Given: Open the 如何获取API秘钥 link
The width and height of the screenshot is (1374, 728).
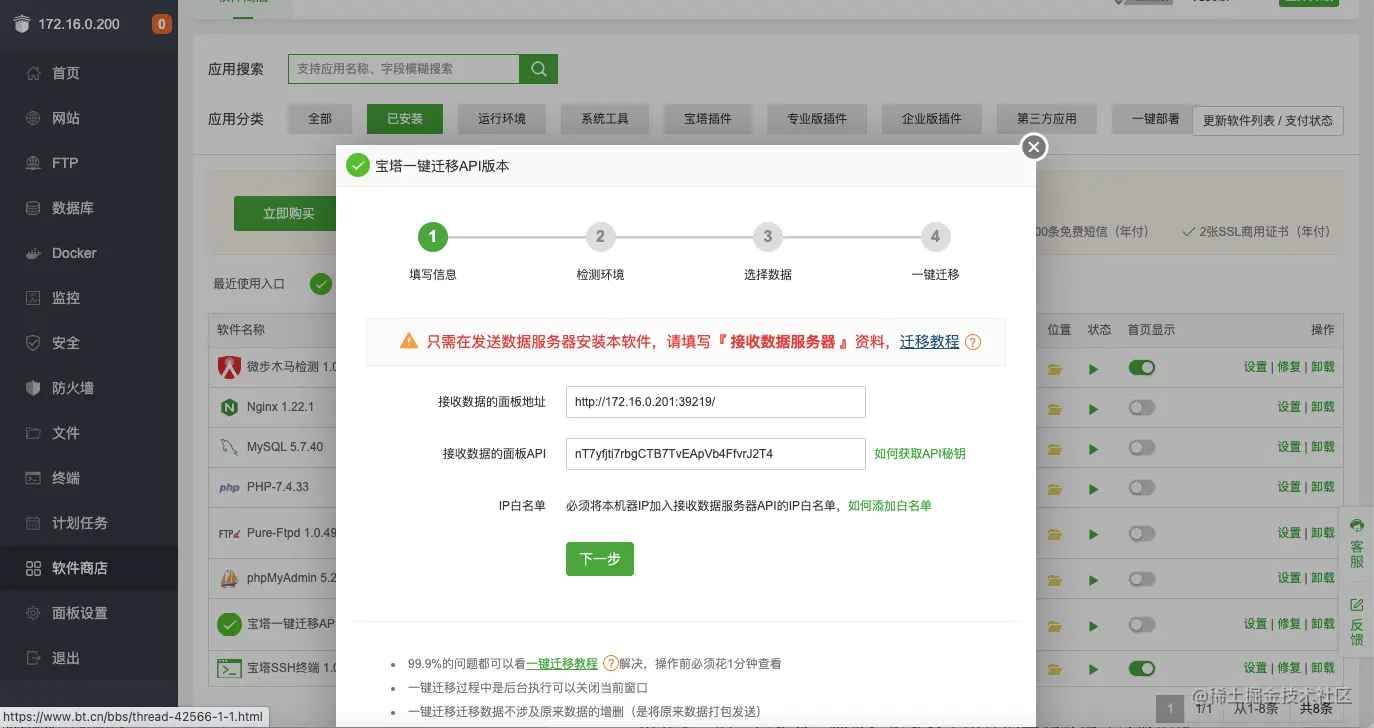Looking at the screenshot, I should pos(920,454).
